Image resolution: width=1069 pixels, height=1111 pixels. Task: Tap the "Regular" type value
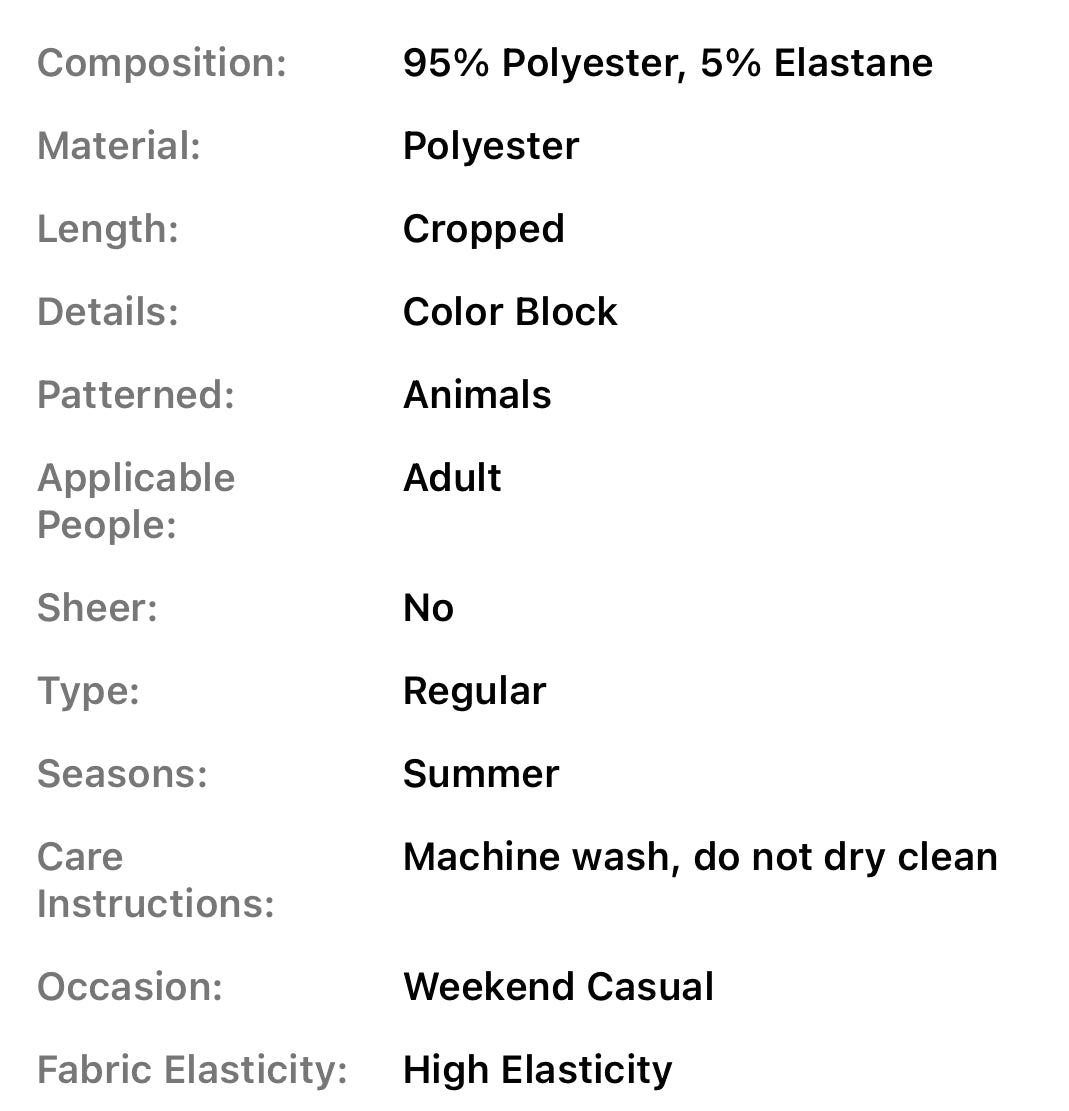click(474, 691)
